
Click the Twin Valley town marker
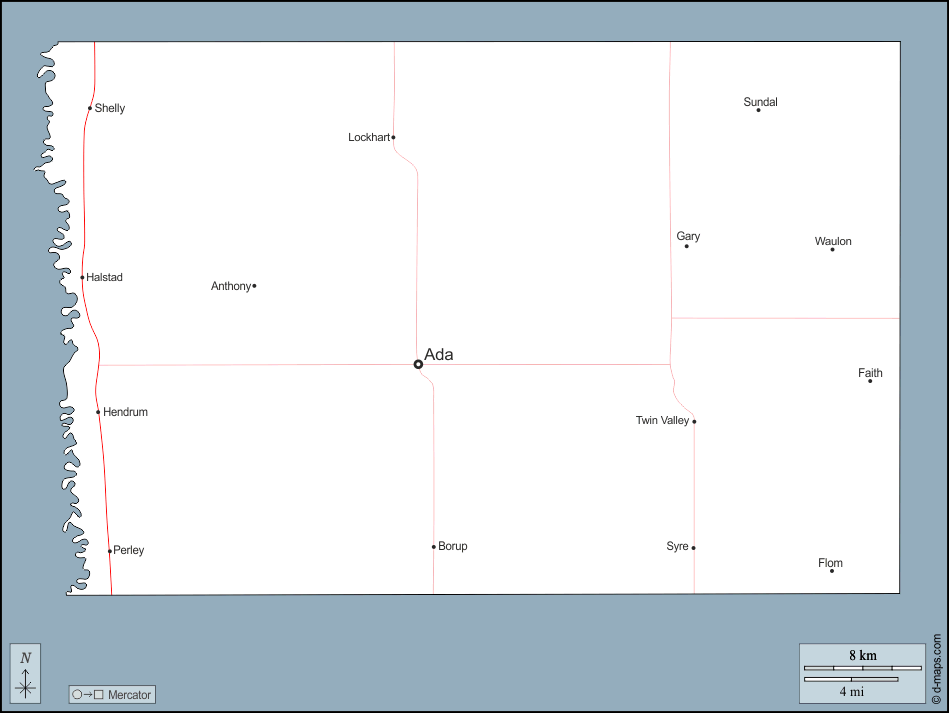[x=694, y=421]
